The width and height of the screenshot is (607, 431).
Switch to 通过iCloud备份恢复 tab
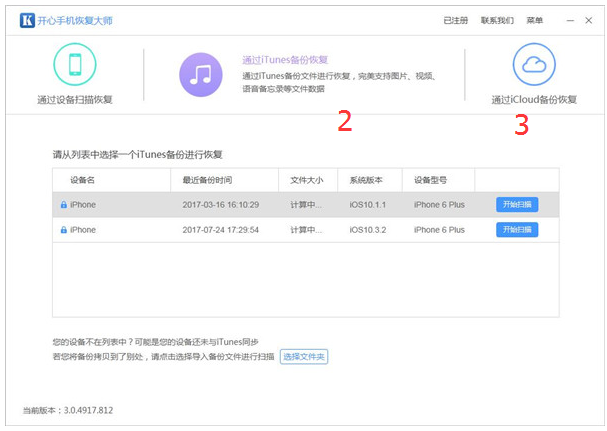click(534, 100)
